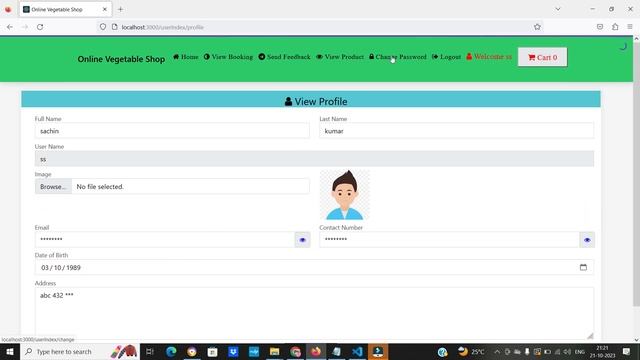The height and width of the screenshot is (360, 640).
Task: Open the Firefox application menu (hamburger)
Action: point(630,27)
